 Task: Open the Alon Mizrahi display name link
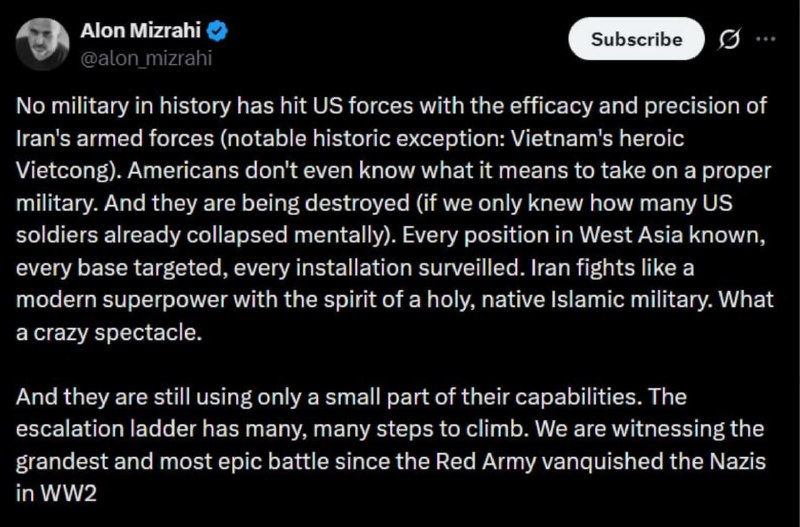pyautogui.click(x=140, y=31)
